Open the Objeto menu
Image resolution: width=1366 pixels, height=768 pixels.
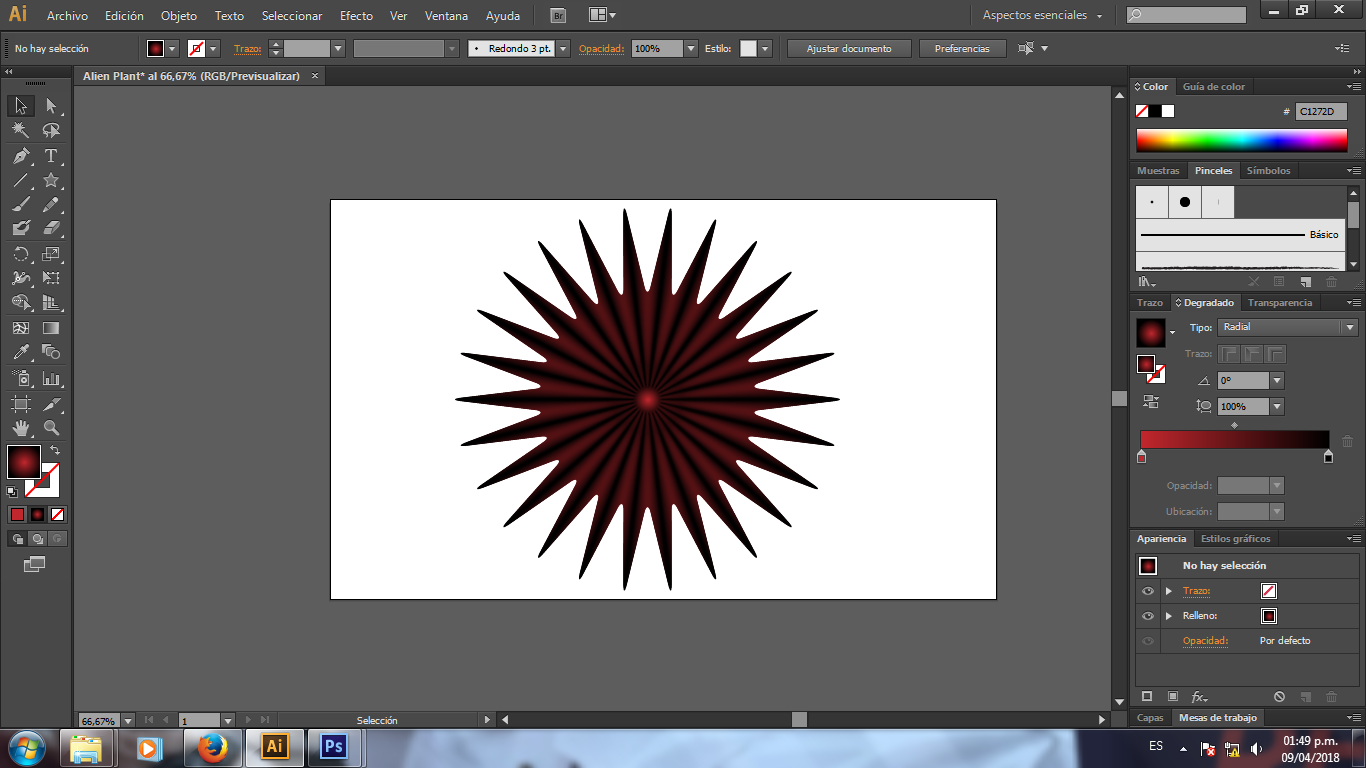(x=179, y=16)
